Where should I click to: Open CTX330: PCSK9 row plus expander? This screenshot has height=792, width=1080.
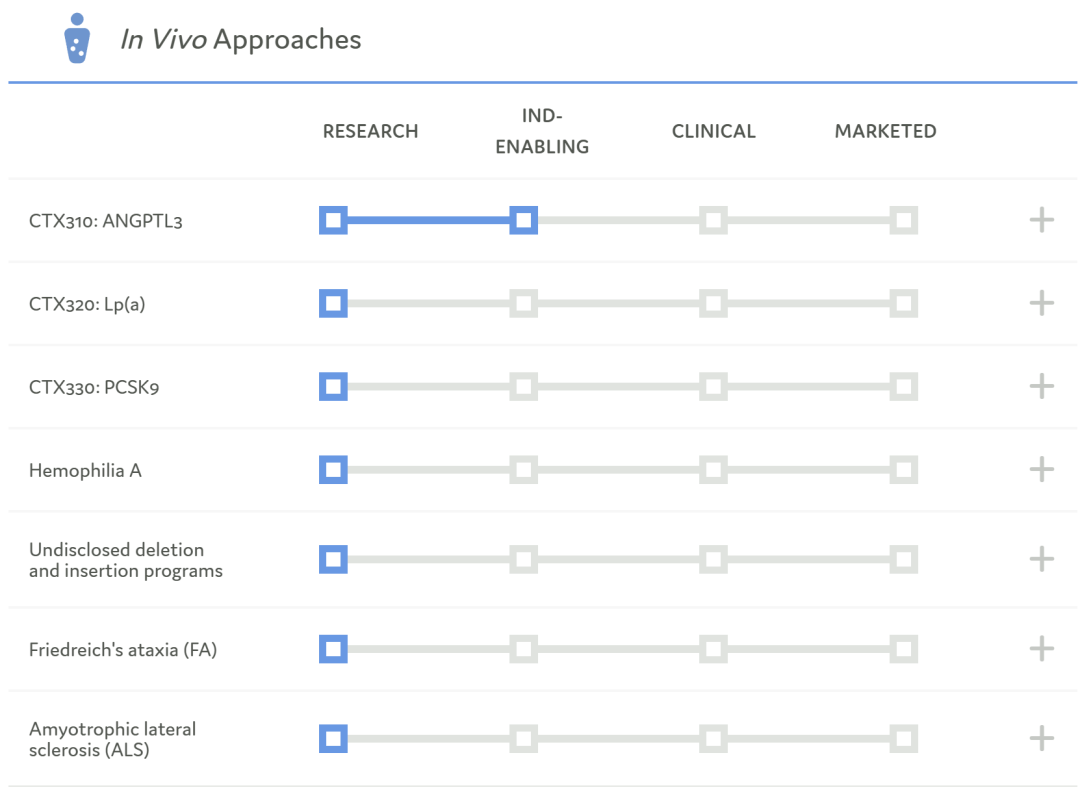point(1042,386)
